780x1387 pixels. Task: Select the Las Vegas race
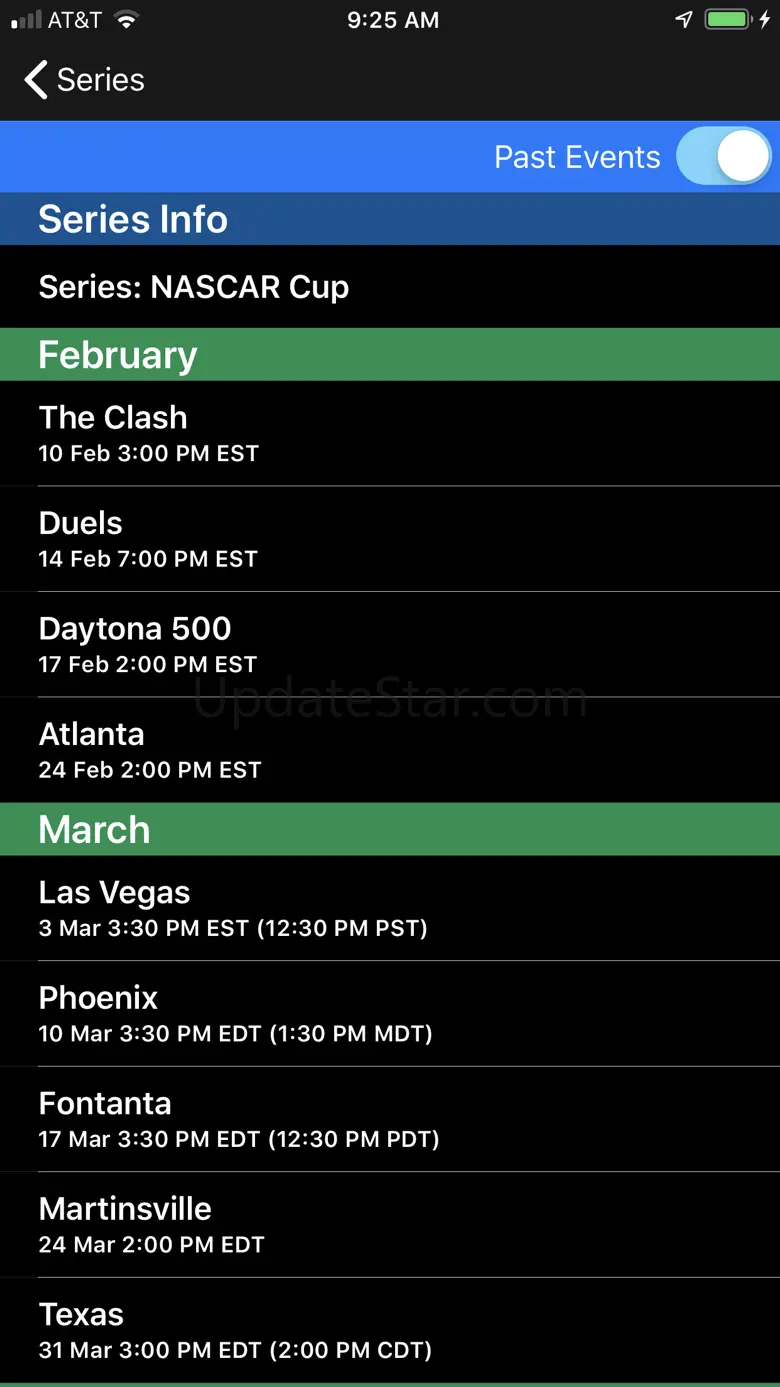[390, 908]
